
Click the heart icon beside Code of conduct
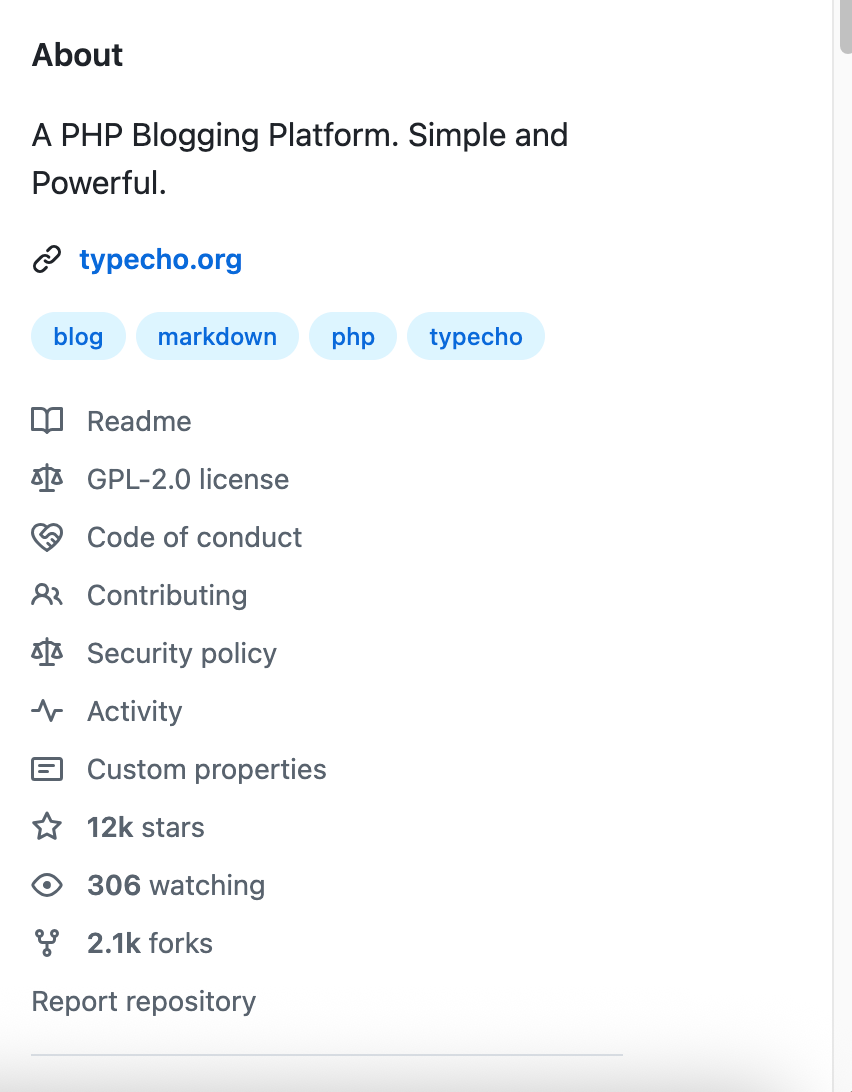tap(47, 537)
